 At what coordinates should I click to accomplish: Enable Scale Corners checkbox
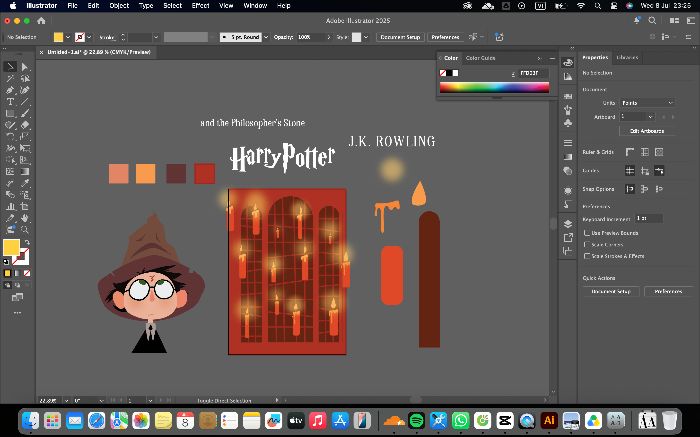point(587,245)
